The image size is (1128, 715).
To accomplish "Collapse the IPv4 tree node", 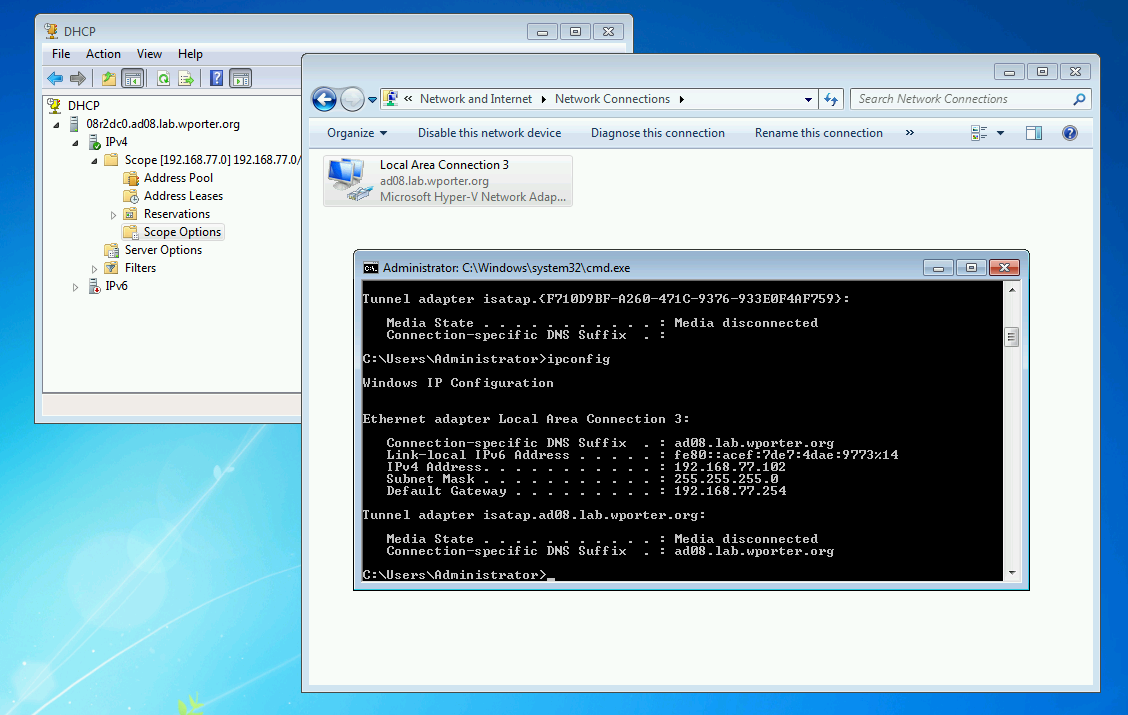I will [x=75, y=142].
